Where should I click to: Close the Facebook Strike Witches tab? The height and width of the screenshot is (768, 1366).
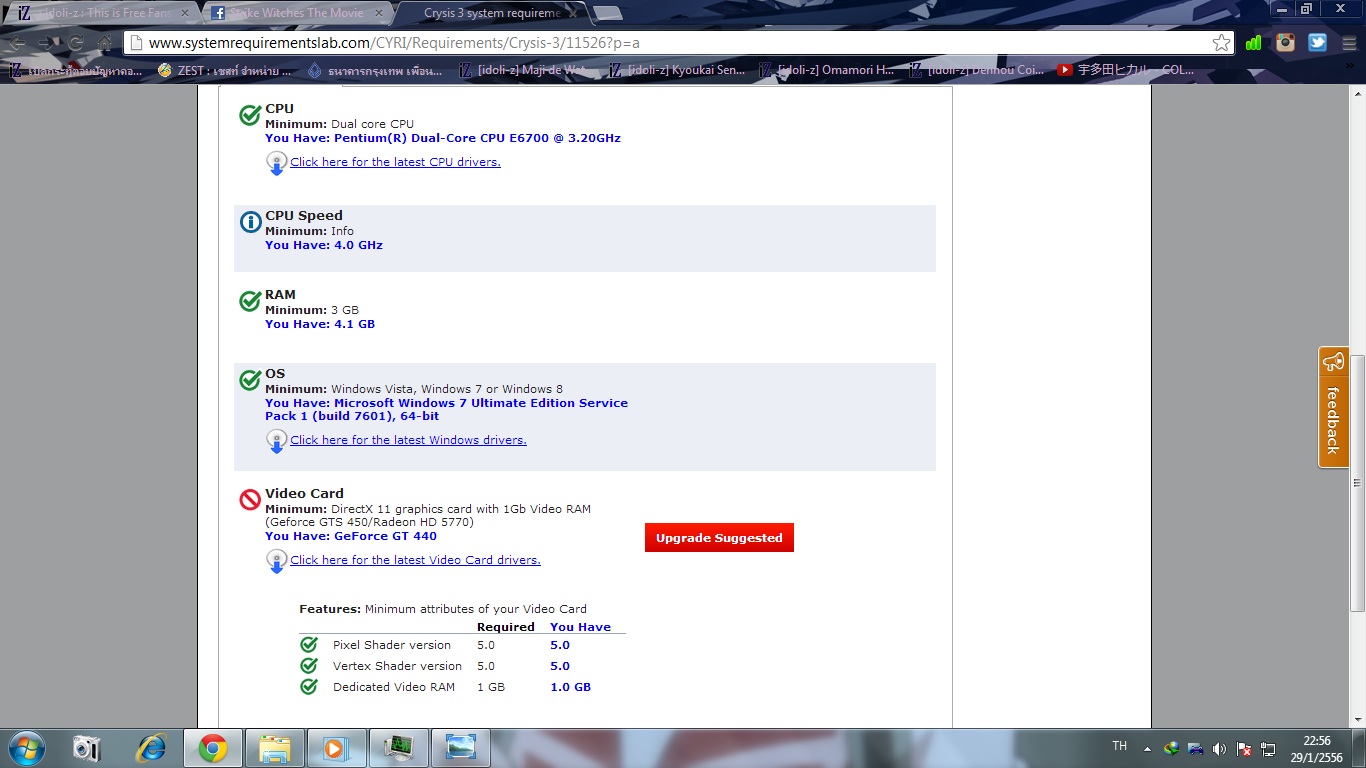pos(378,13)
